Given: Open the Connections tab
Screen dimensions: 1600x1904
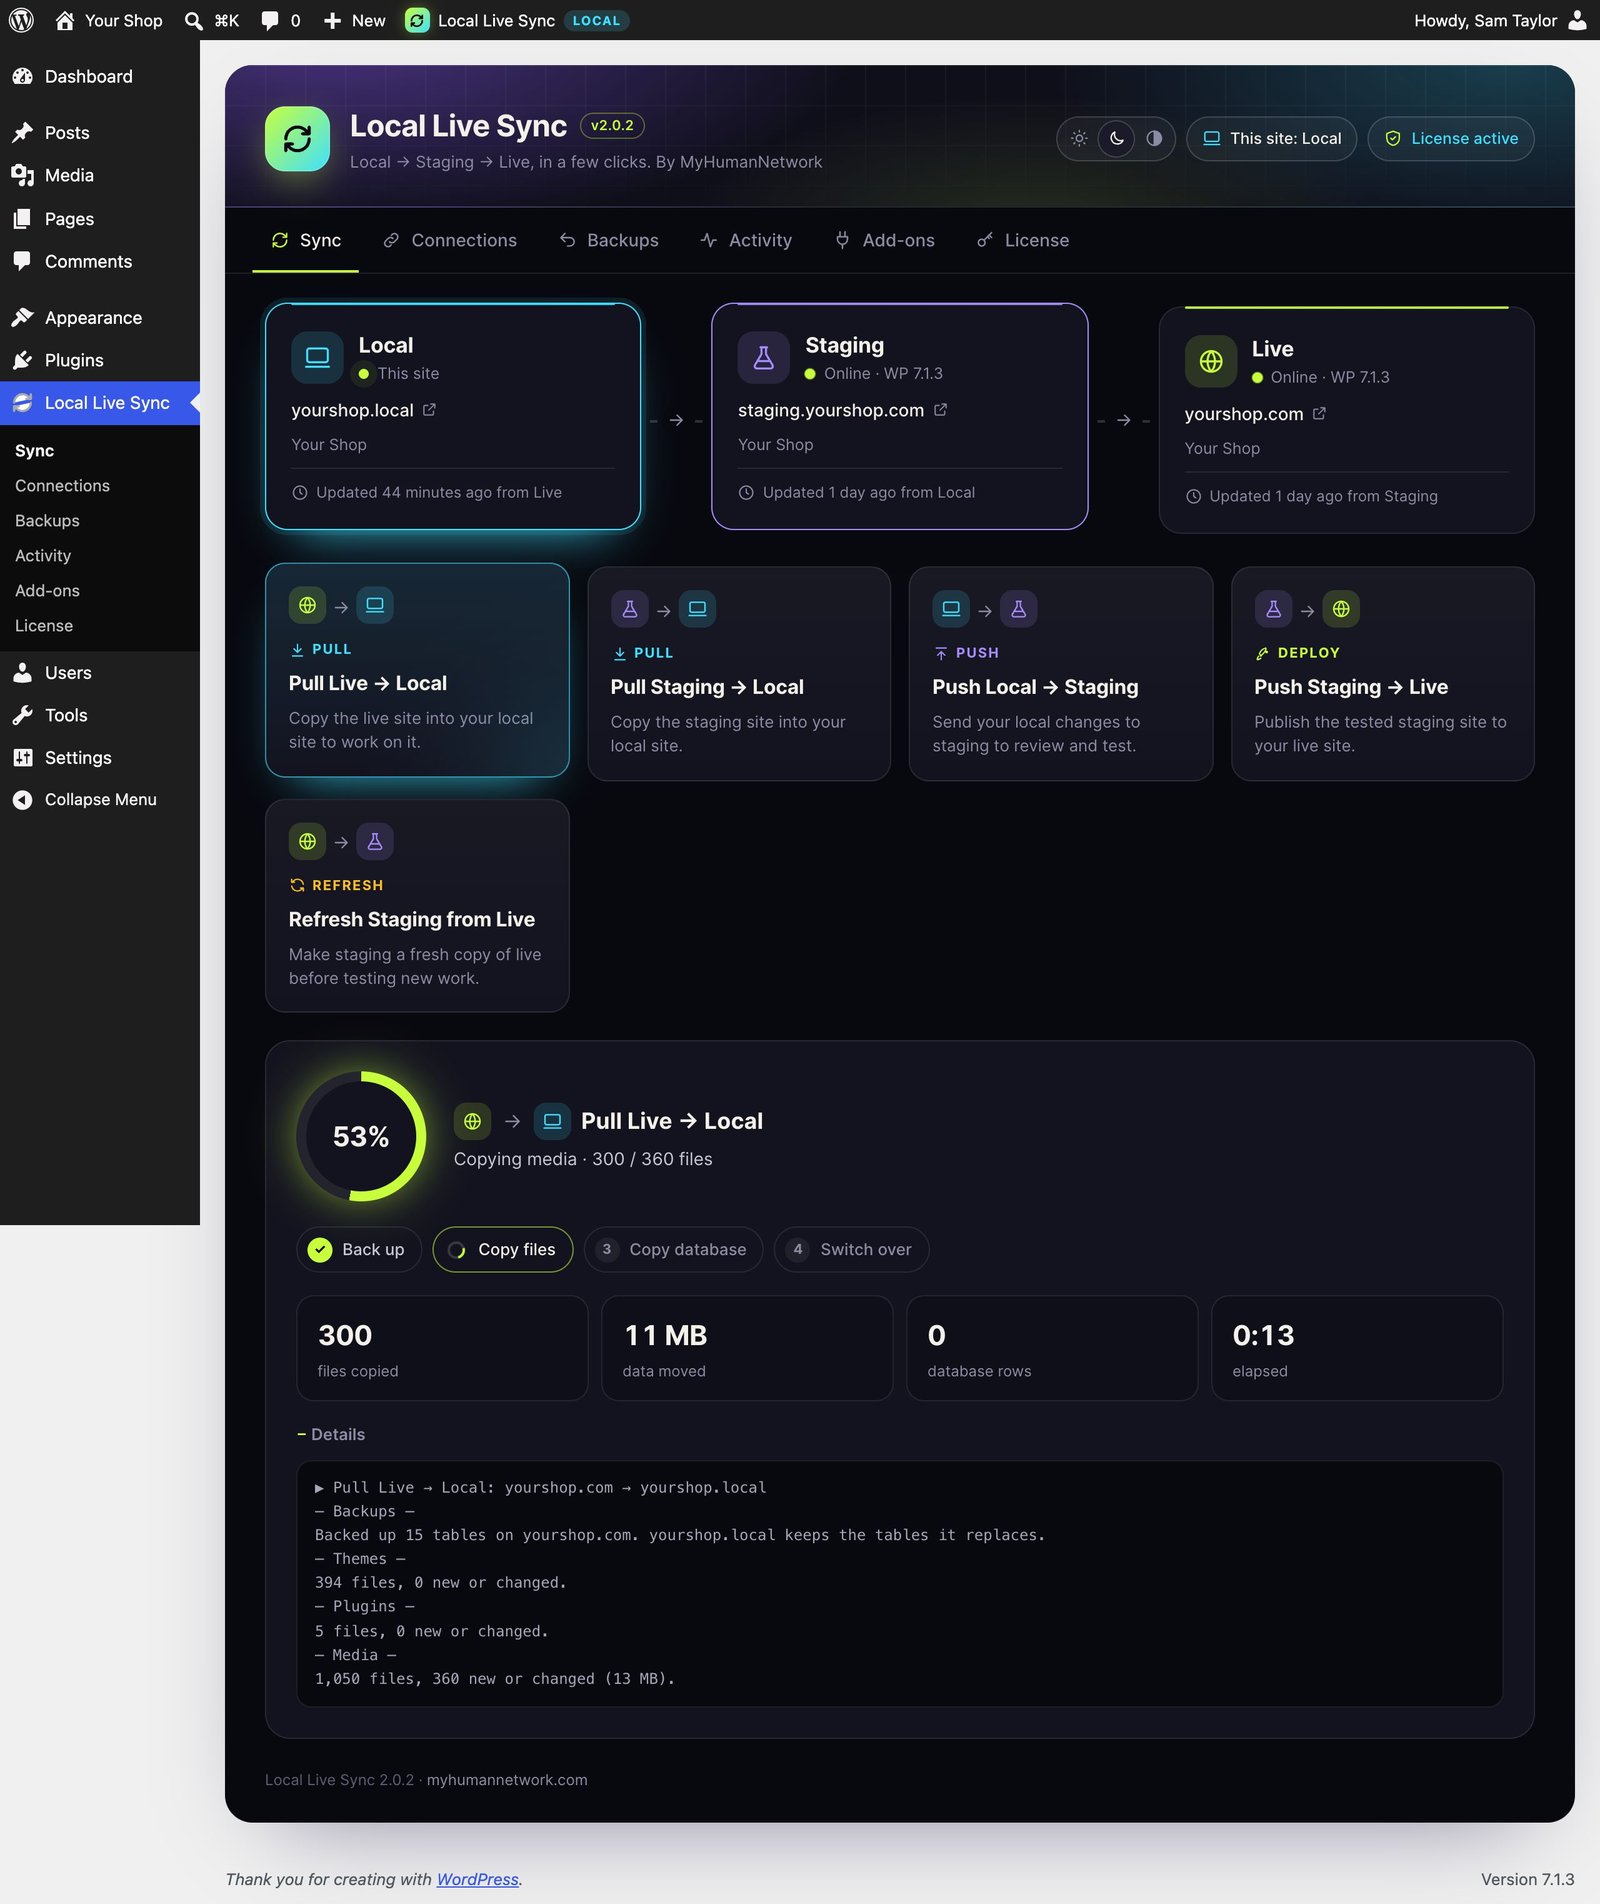Looking at the screenshot, I should (x=450, y=241).
